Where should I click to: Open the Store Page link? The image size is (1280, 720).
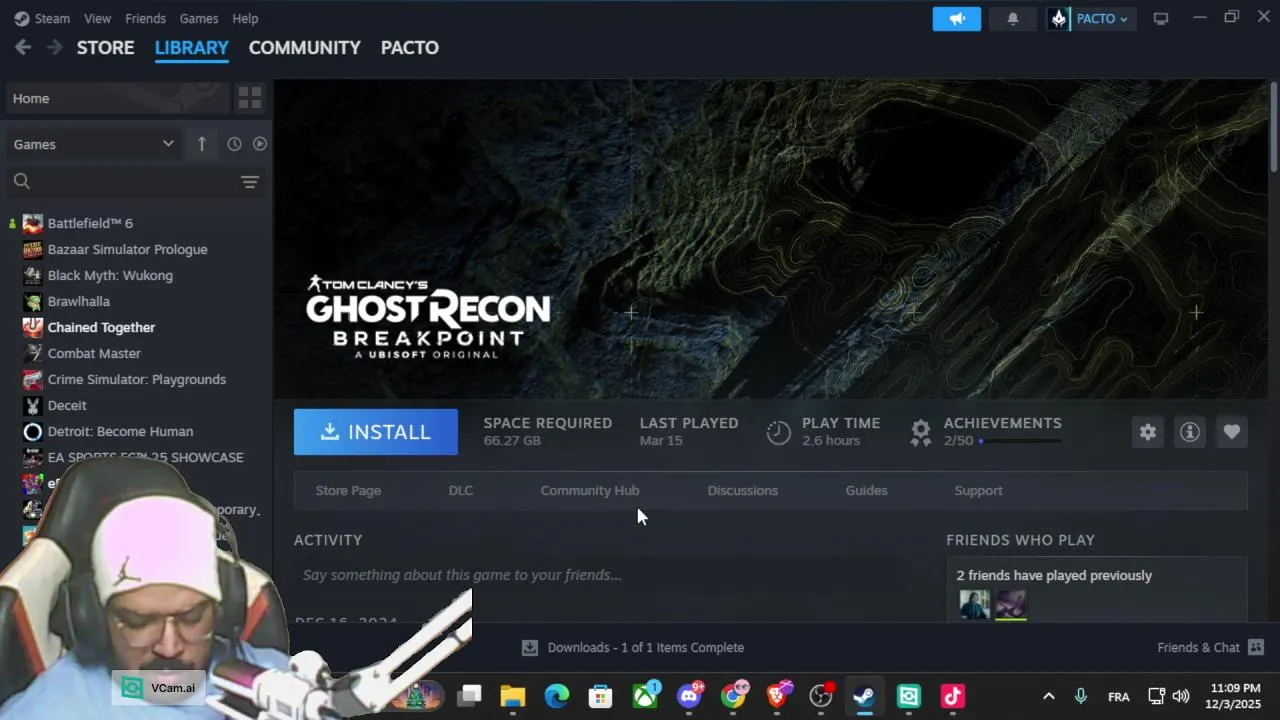tap(348, 491)
